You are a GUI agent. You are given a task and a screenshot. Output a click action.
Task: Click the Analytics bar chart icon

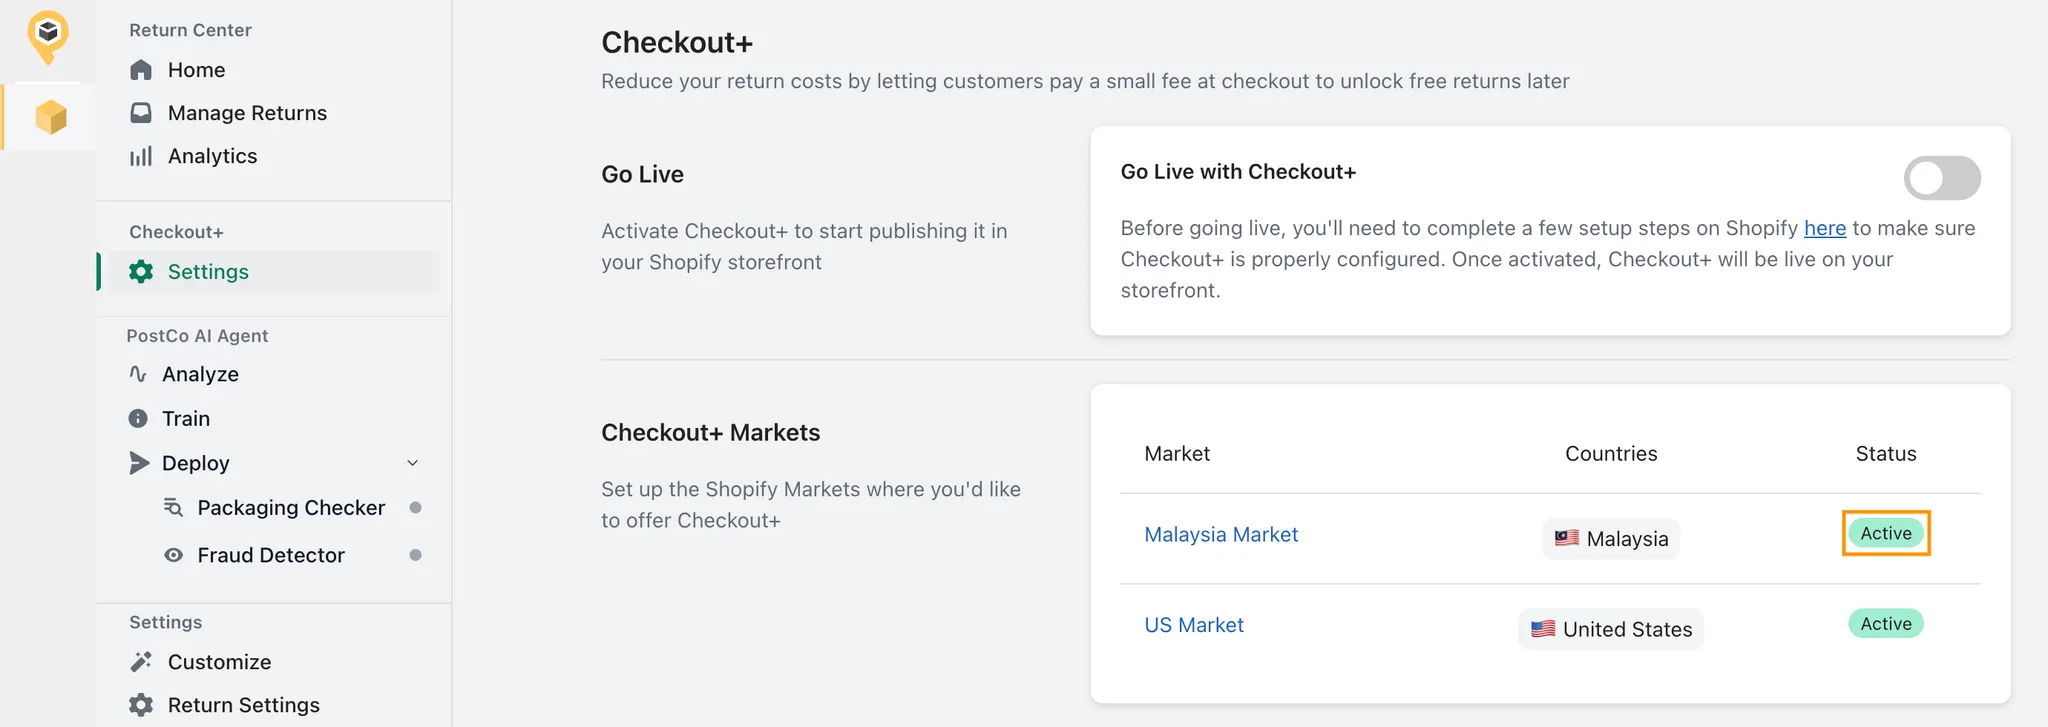click(x=141, y=156)
